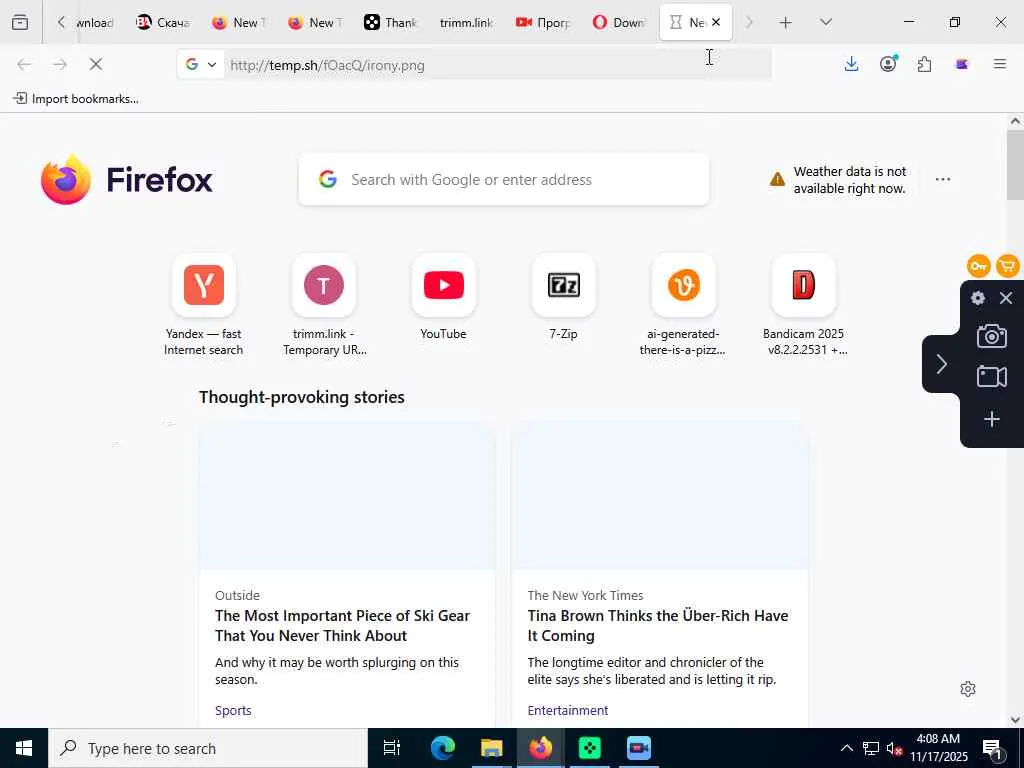Viewport: 1024px width, 768px height.
Task: Switch to the Скача tab
Action: [163, 22]
